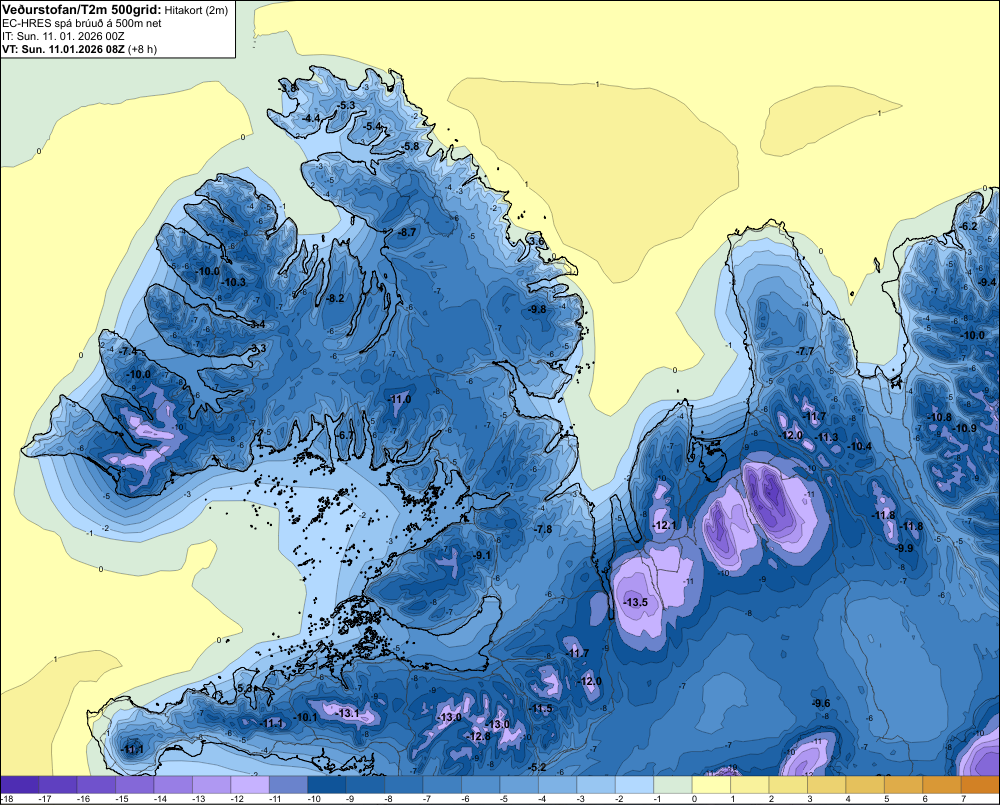Image resolution: width=1000 pixels, height=805 pixels.
Task: Click the -3.4 temperature label
Action: pos(256,324)
